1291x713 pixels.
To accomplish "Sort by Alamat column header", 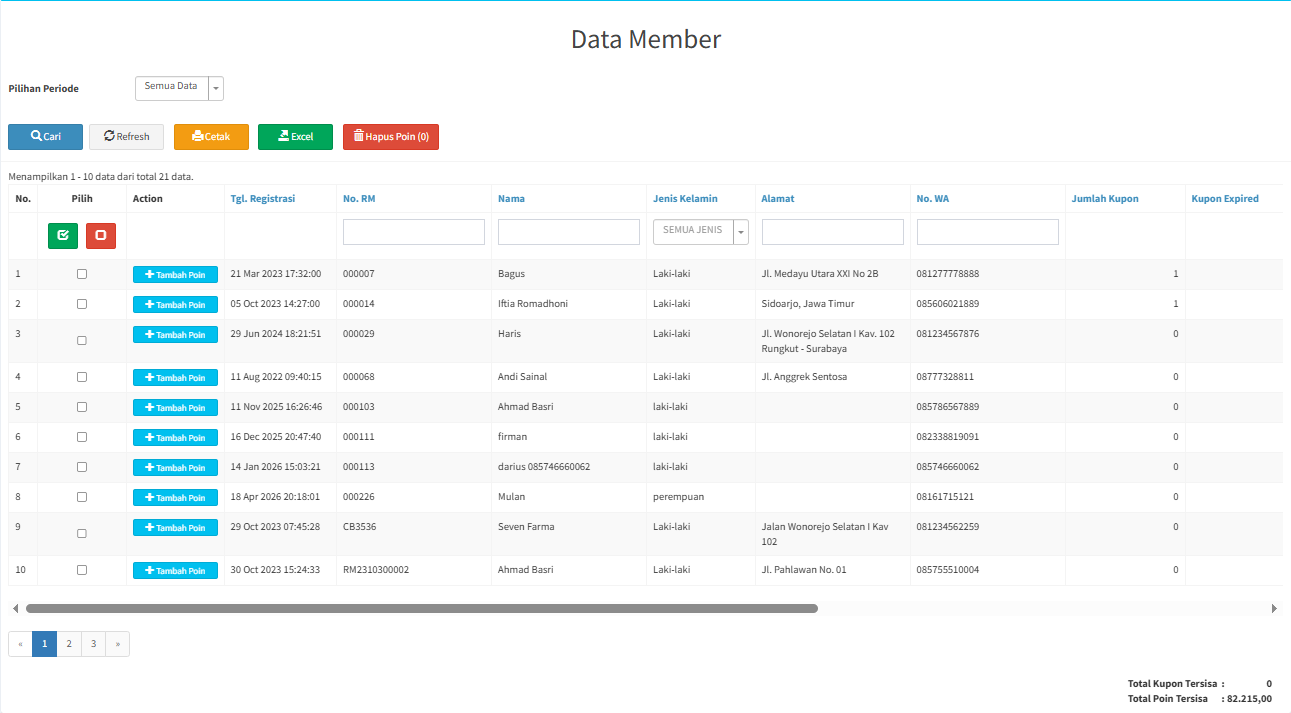I will pyautogui.click(x=778, y=198).
